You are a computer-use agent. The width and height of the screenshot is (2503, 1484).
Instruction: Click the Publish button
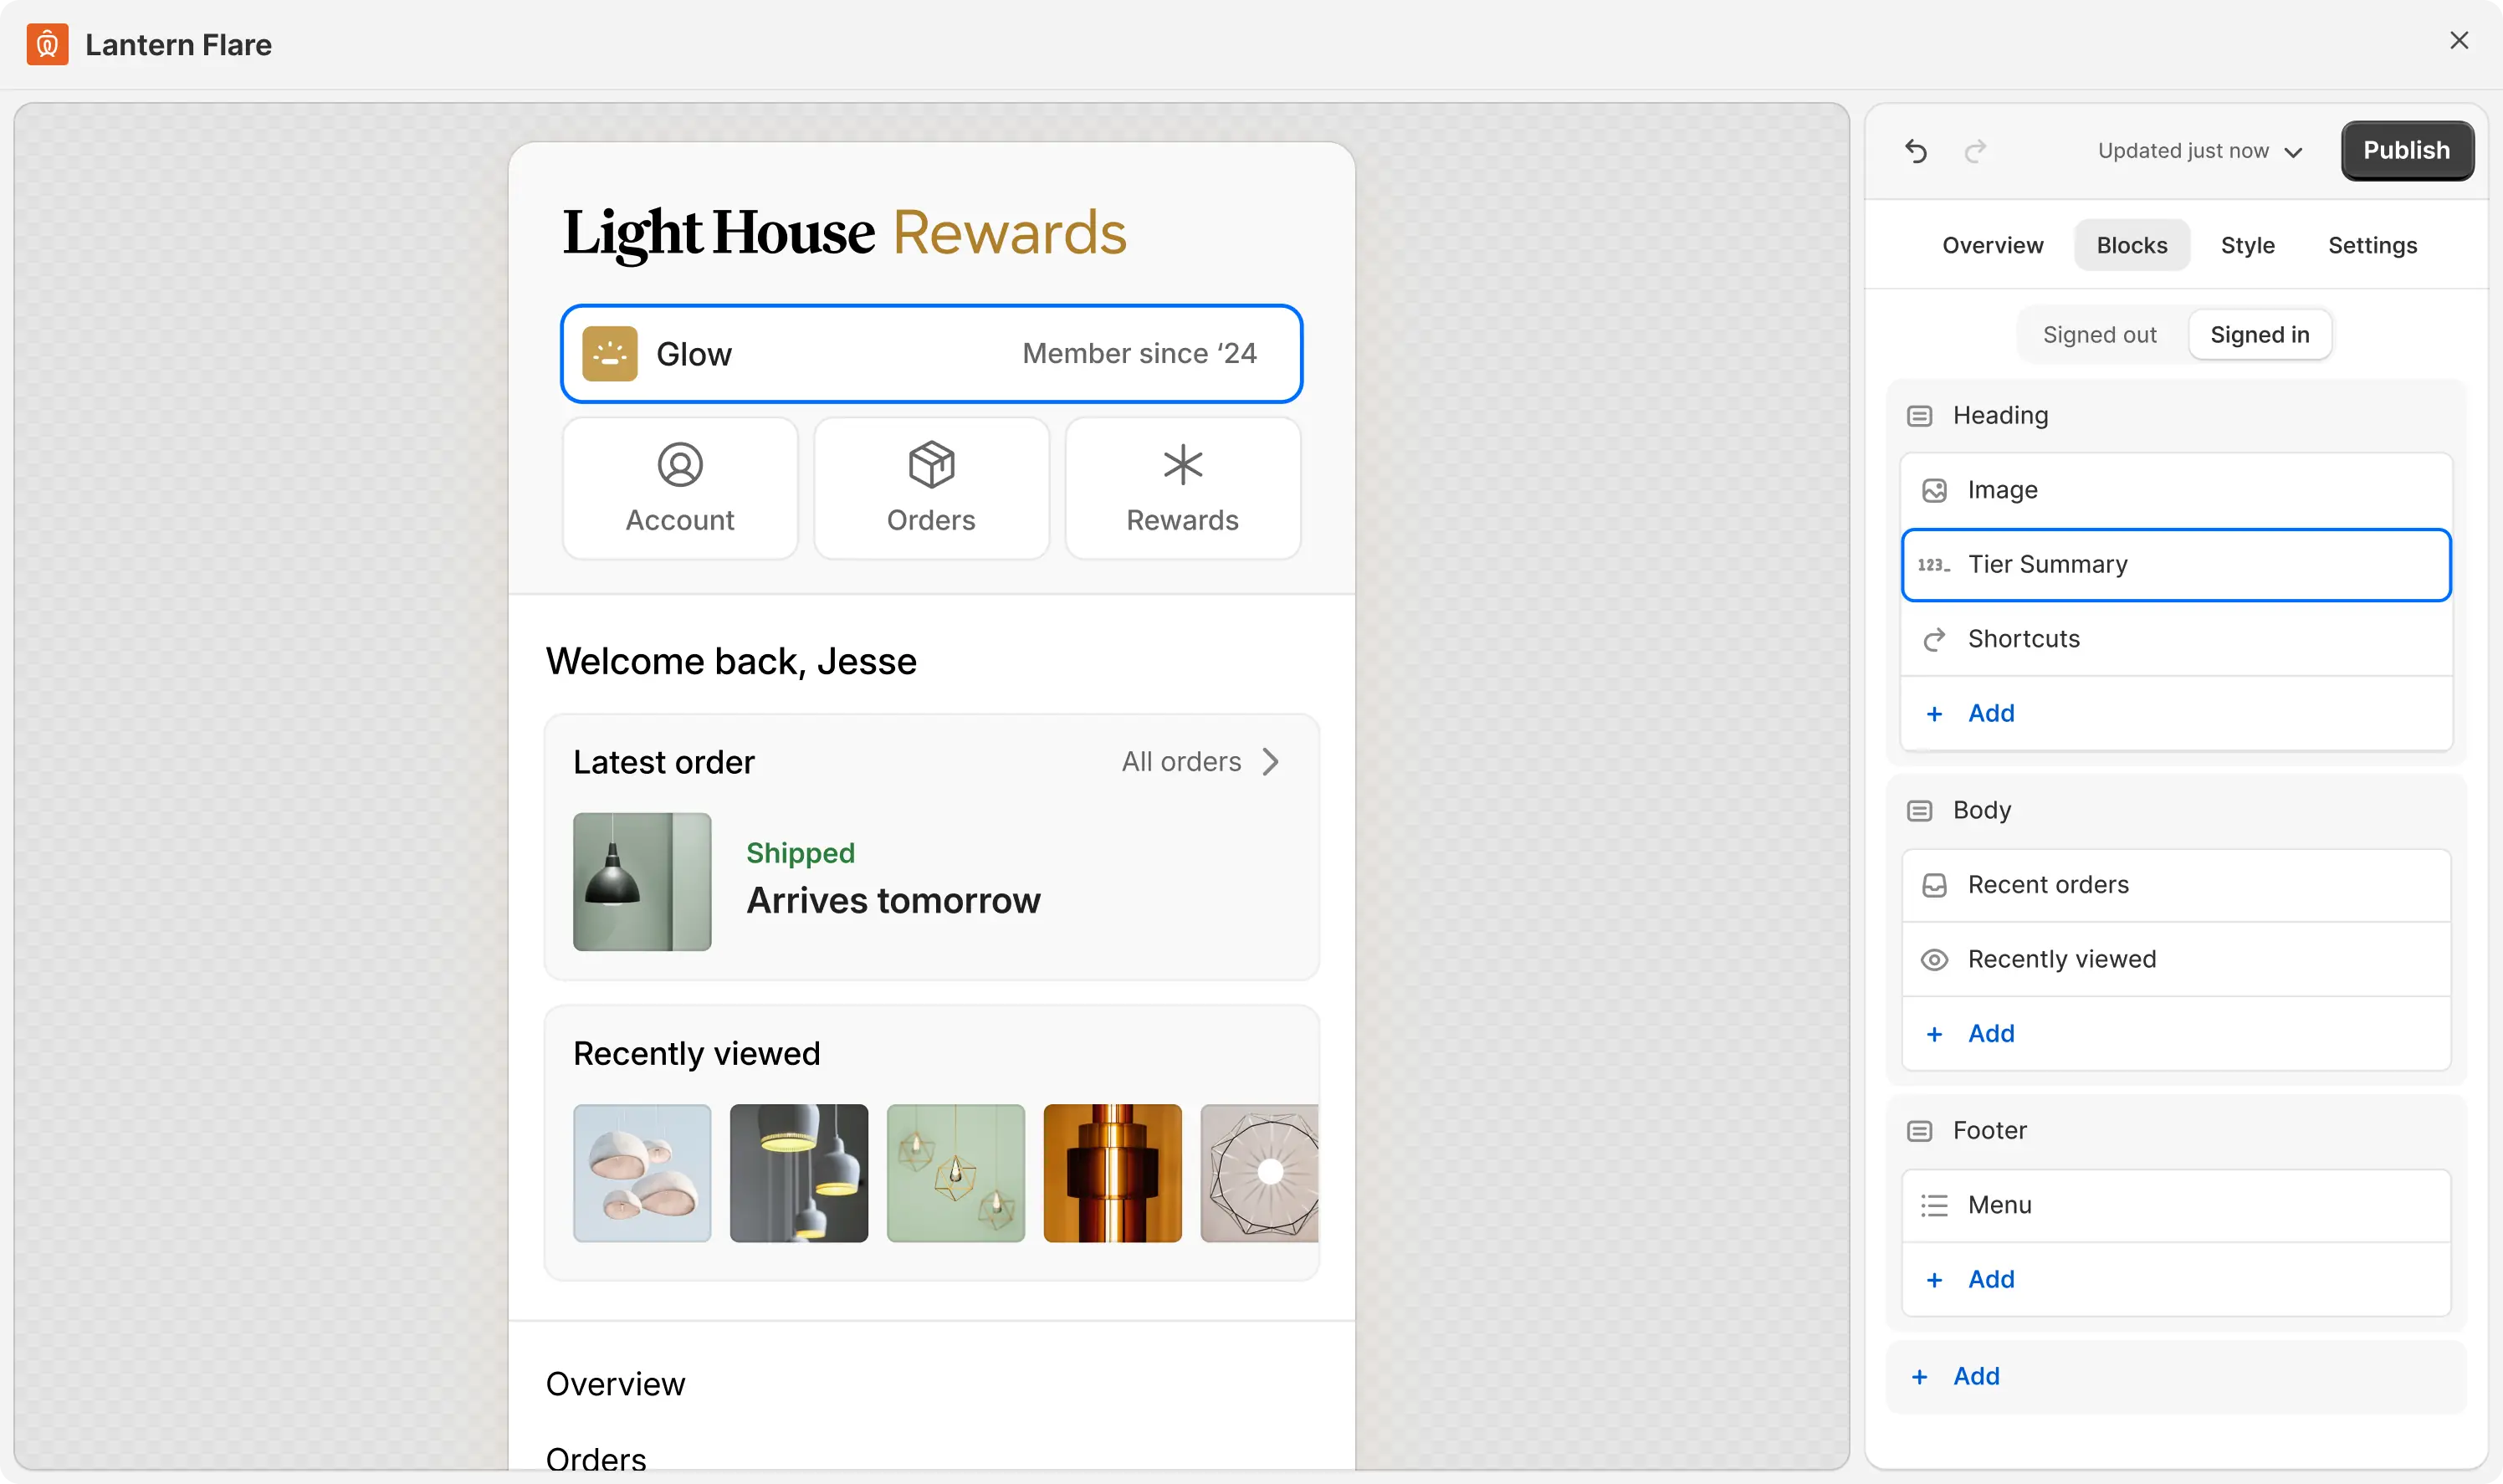click(2406, 150)
